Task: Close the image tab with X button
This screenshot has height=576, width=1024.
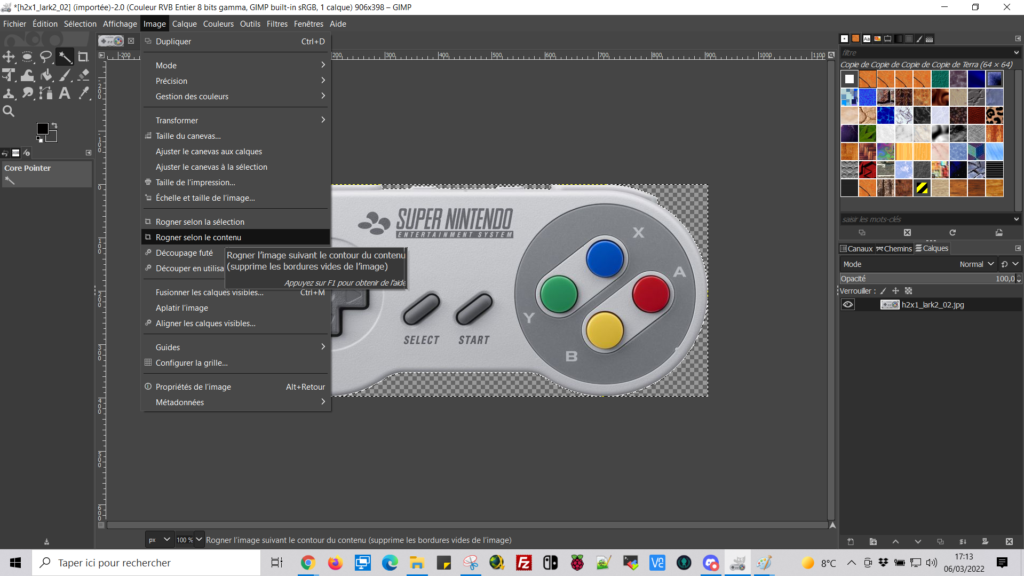Action: 131,41
